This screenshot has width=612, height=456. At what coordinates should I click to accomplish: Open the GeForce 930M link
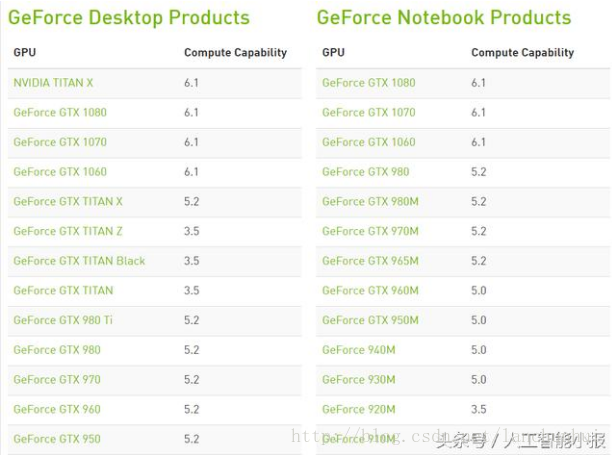point(359,379)
